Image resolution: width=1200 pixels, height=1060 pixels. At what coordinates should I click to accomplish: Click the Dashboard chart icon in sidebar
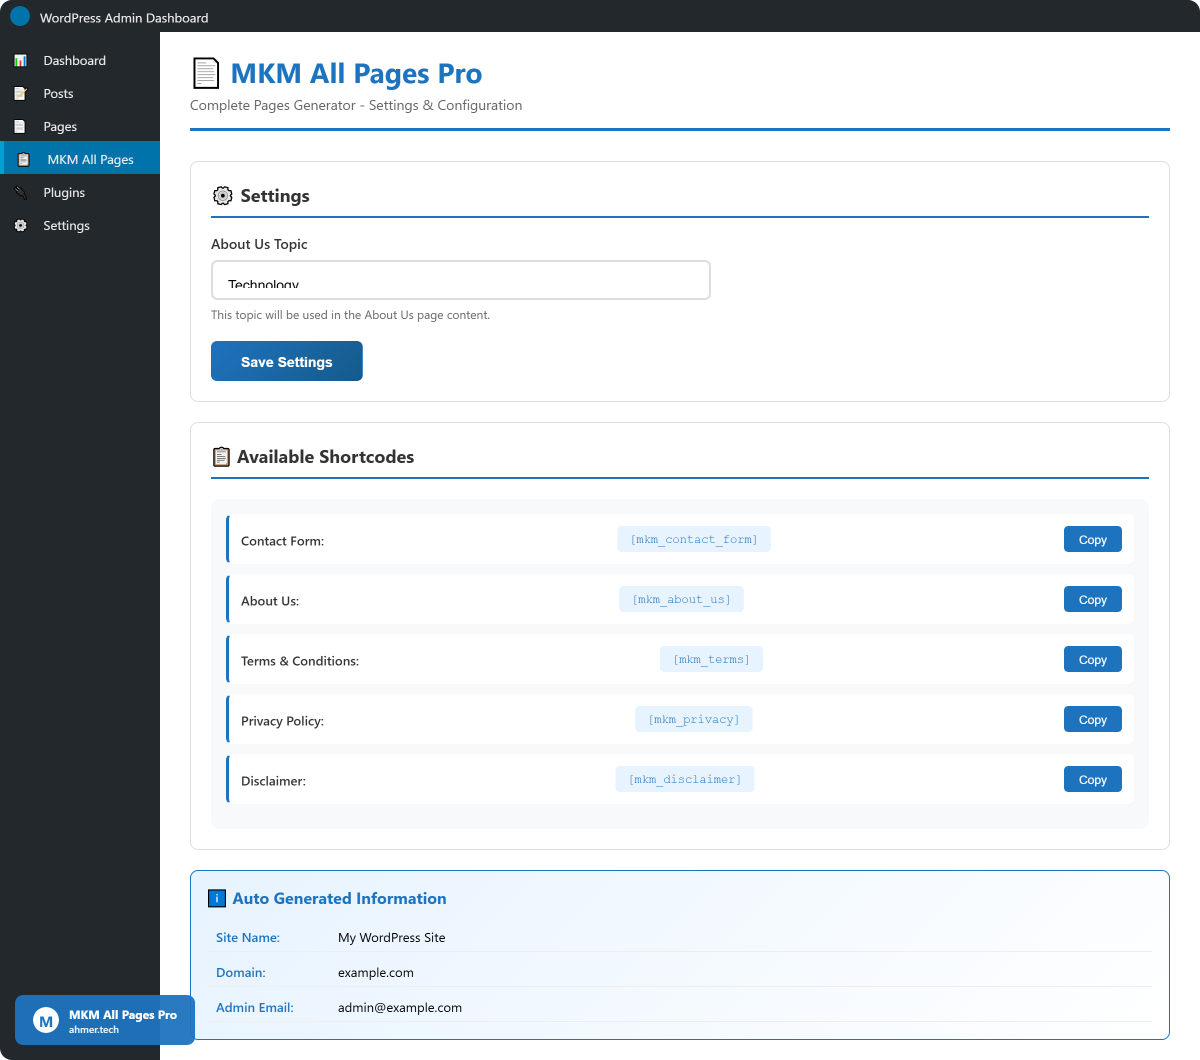pyautogui.click(x=20, y=61)
